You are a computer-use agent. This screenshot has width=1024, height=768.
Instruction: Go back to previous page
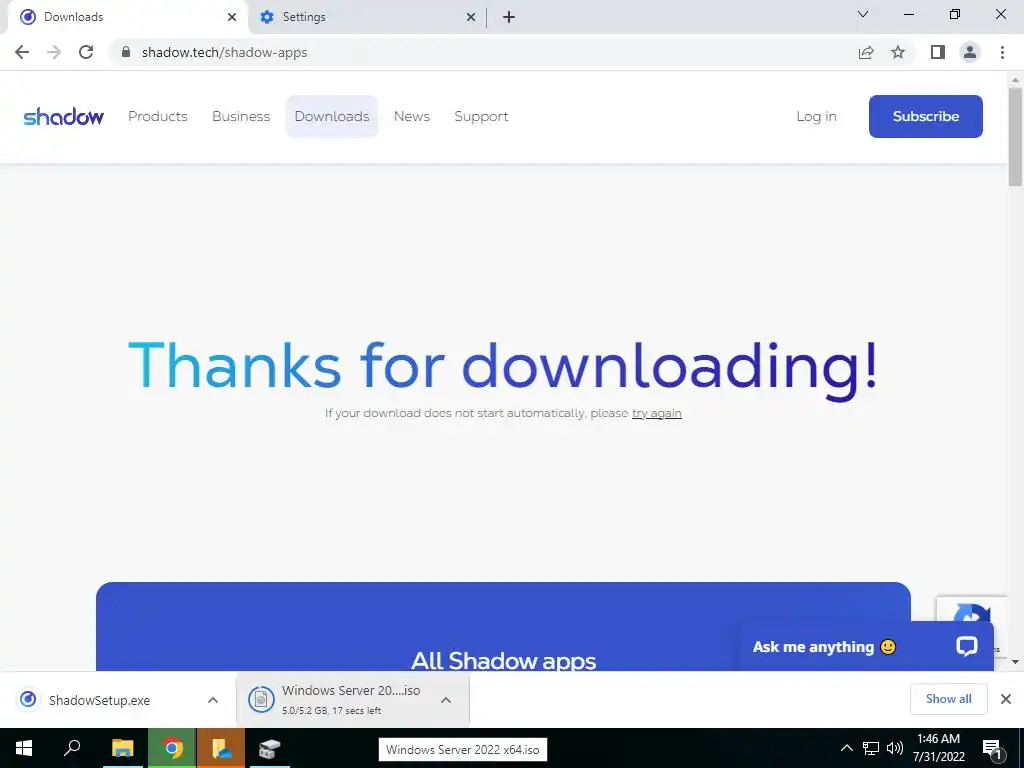click(22, 52)
